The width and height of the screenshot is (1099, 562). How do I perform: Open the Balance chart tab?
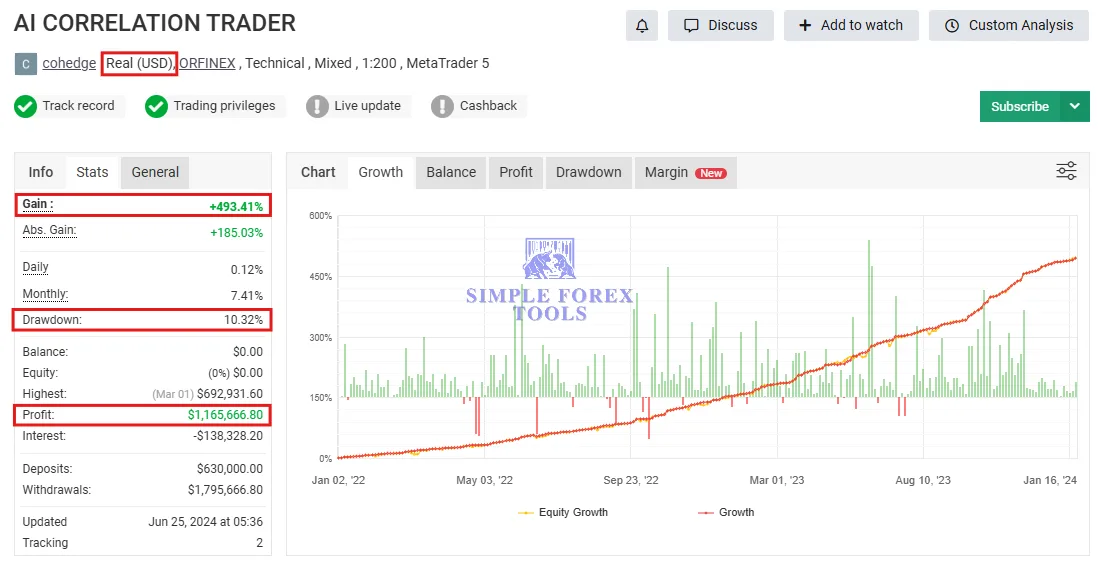point(451,172)
